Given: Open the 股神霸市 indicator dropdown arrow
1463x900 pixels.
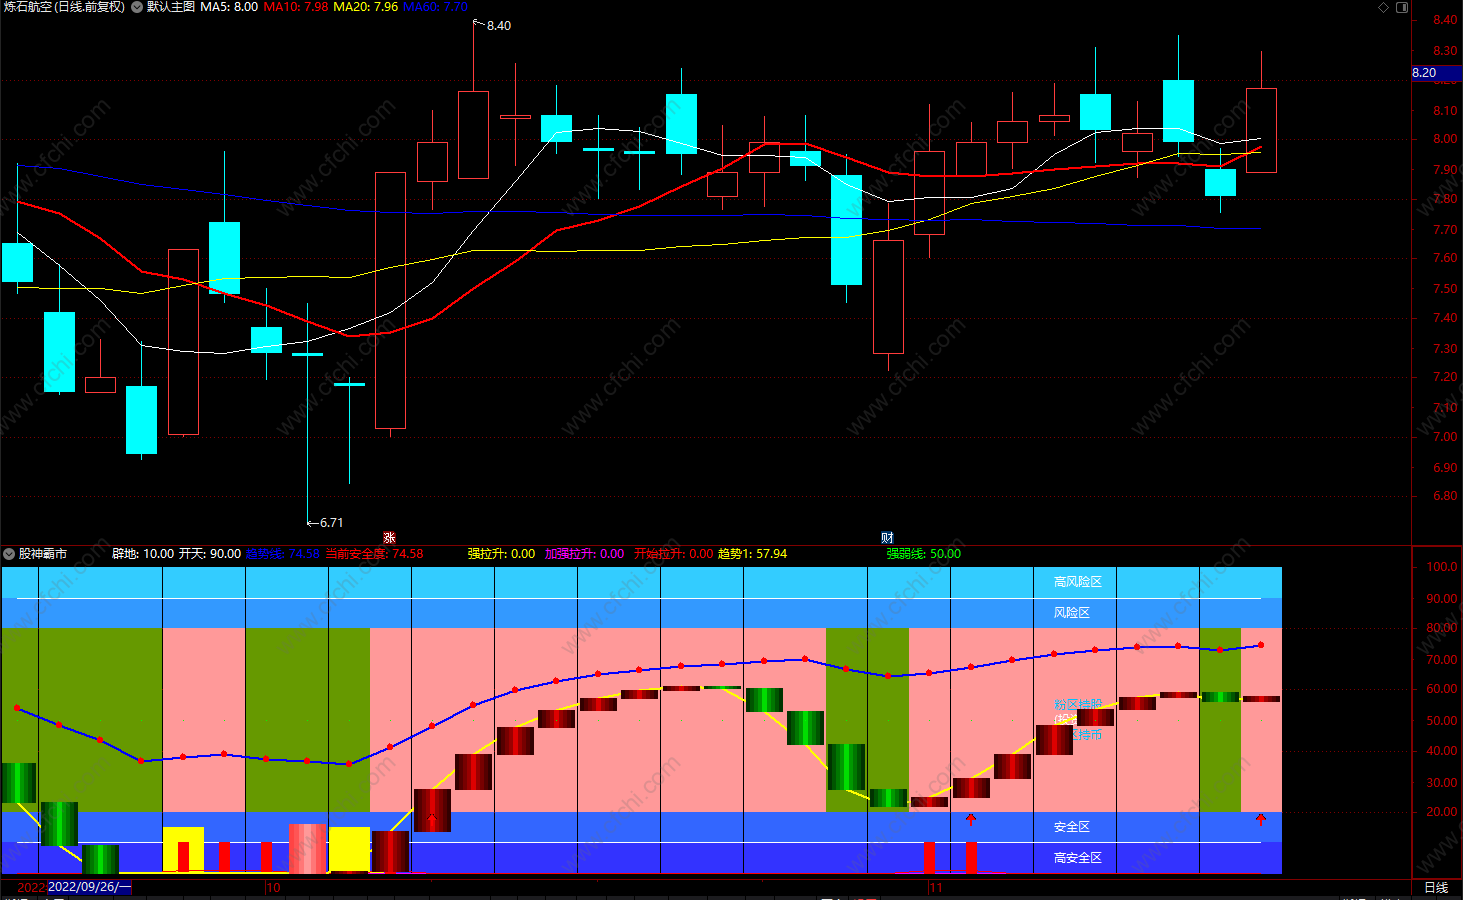Looking at the screenshot, I should pos(9,554).
